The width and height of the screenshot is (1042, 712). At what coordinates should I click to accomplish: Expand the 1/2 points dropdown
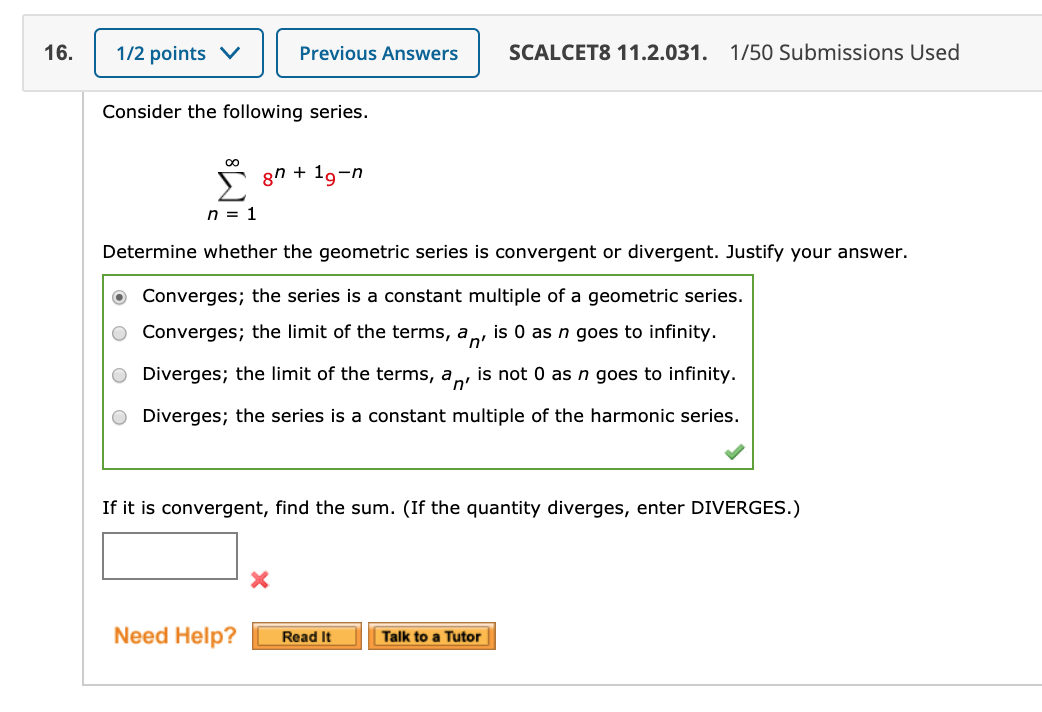[x=178, y=52]
